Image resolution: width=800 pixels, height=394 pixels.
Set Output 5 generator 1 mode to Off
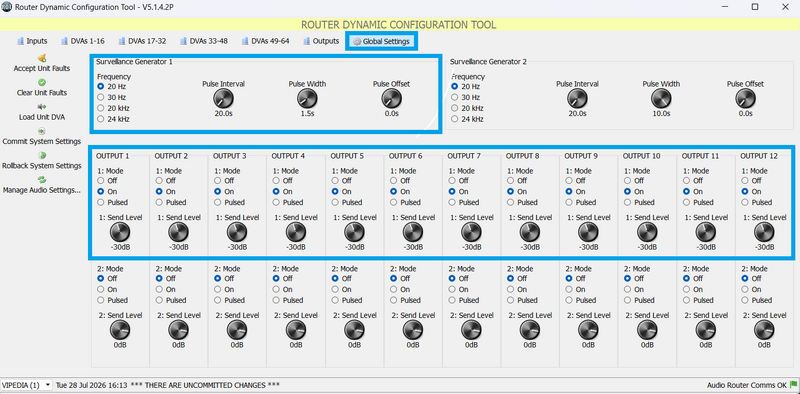[x=335, y=181]
